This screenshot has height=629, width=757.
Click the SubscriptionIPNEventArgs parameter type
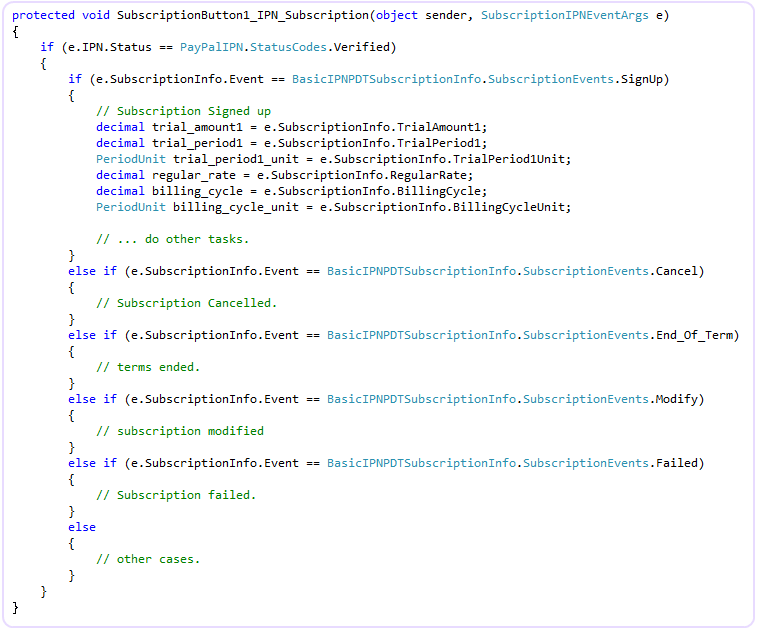point(564,15)
